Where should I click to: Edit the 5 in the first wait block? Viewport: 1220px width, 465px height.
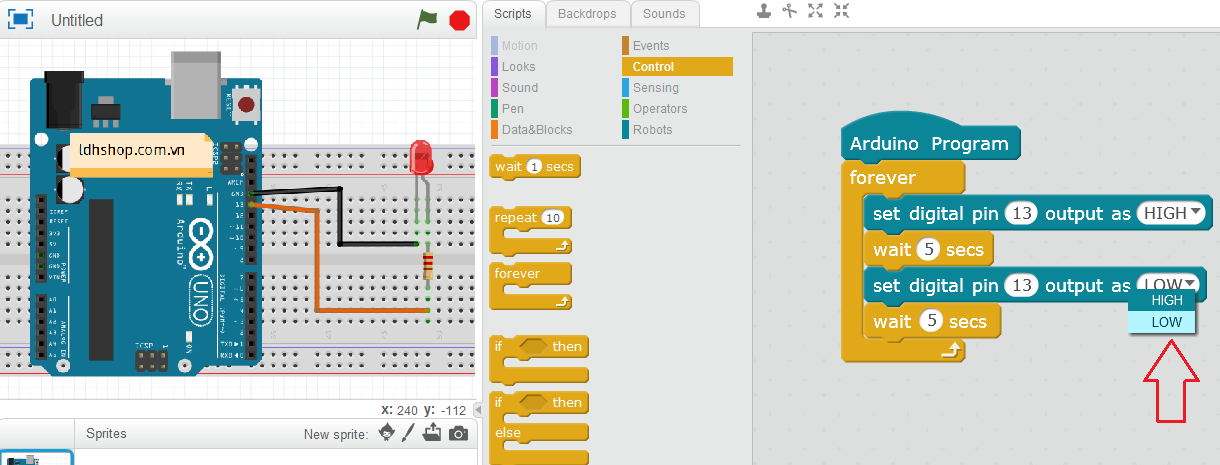click(x=930, y=249)
